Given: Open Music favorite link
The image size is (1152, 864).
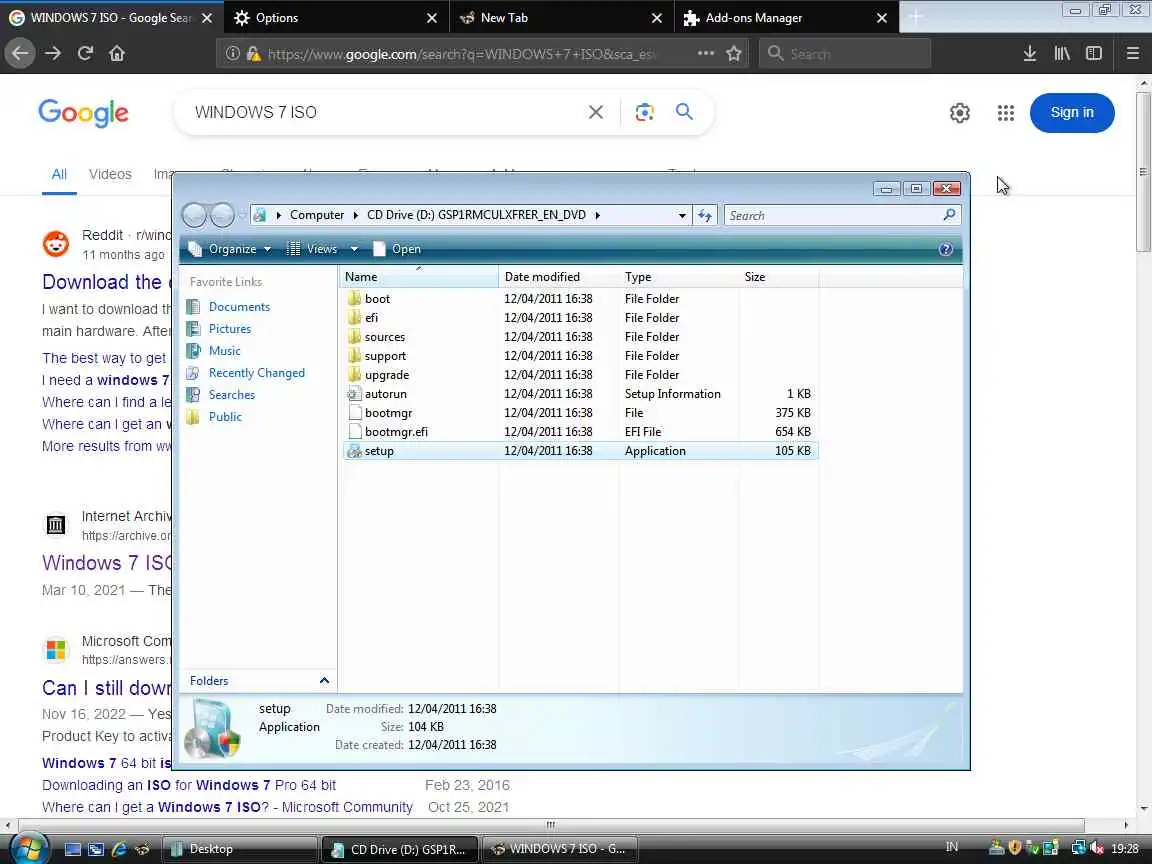Looking at the screenshot, I should pyautogui.click(x=224, y=350).
